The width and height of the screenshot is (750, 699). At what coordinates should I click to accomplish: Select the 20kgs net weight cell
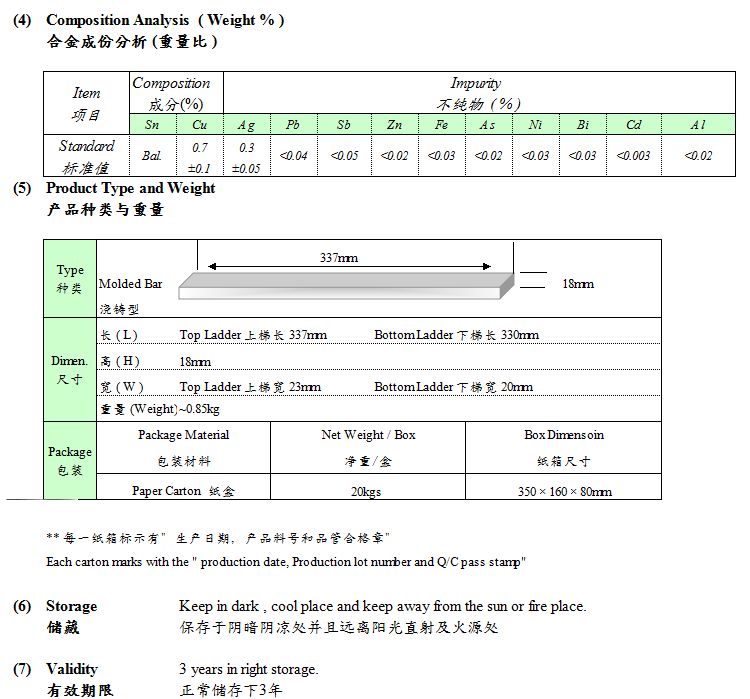coord(369,491)
